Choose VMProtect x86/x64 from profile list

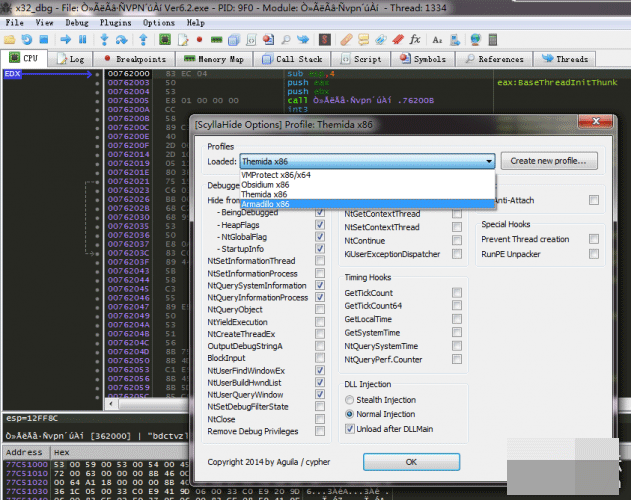(367, 175)
